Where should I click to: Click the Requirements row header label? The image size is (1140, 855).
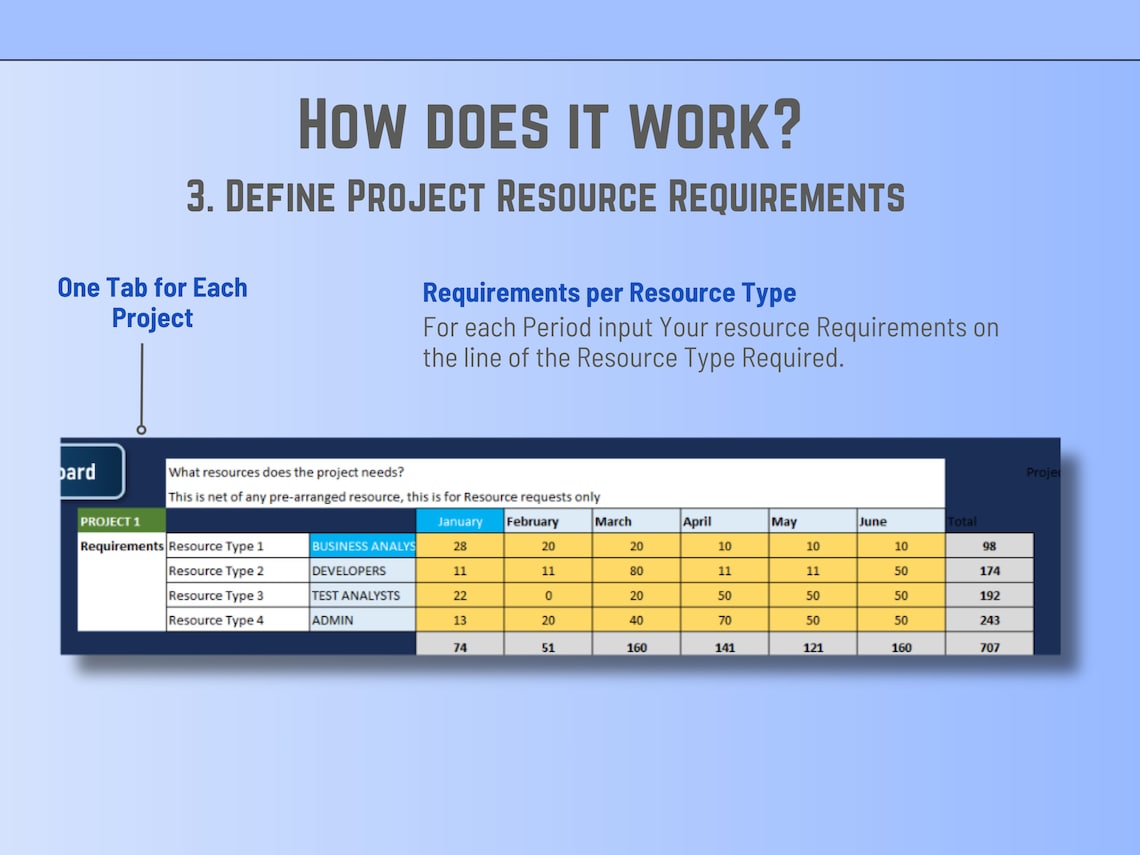click(120, 546)
